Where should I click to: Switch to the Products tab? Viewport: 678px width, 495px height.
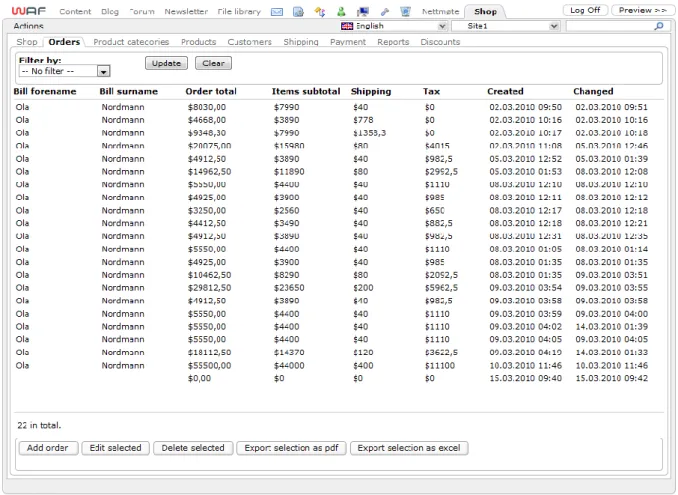[x=198, y=42]
